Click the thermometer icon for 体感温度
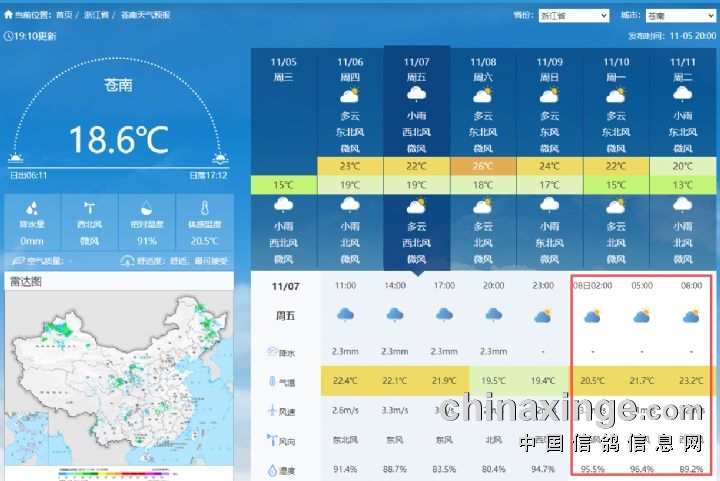The height and width of the screenshot is (481, 720). coord(204,208)
